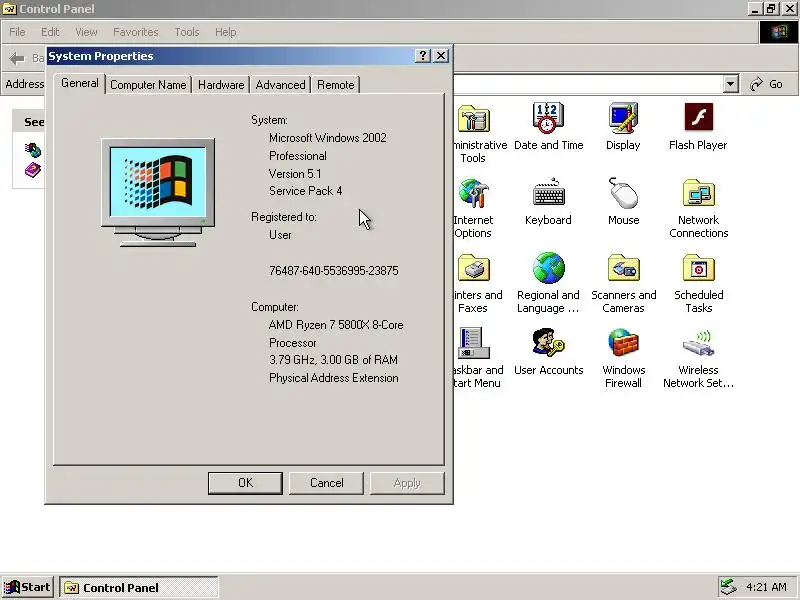Screen dimensions: 800x600
Task: Click the Apply button
Action: point(407,483)
